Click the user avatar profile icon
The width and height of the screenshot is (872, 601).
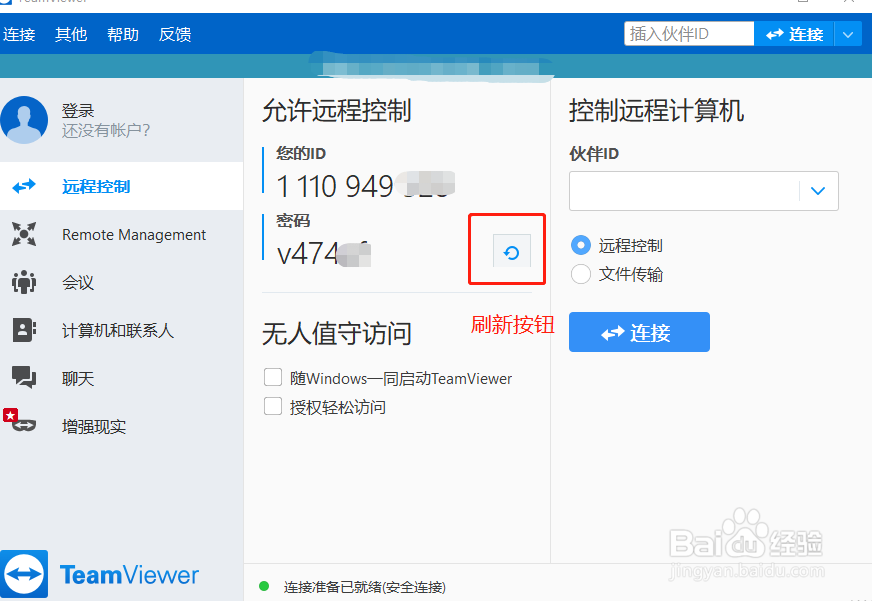pos(23,120)
